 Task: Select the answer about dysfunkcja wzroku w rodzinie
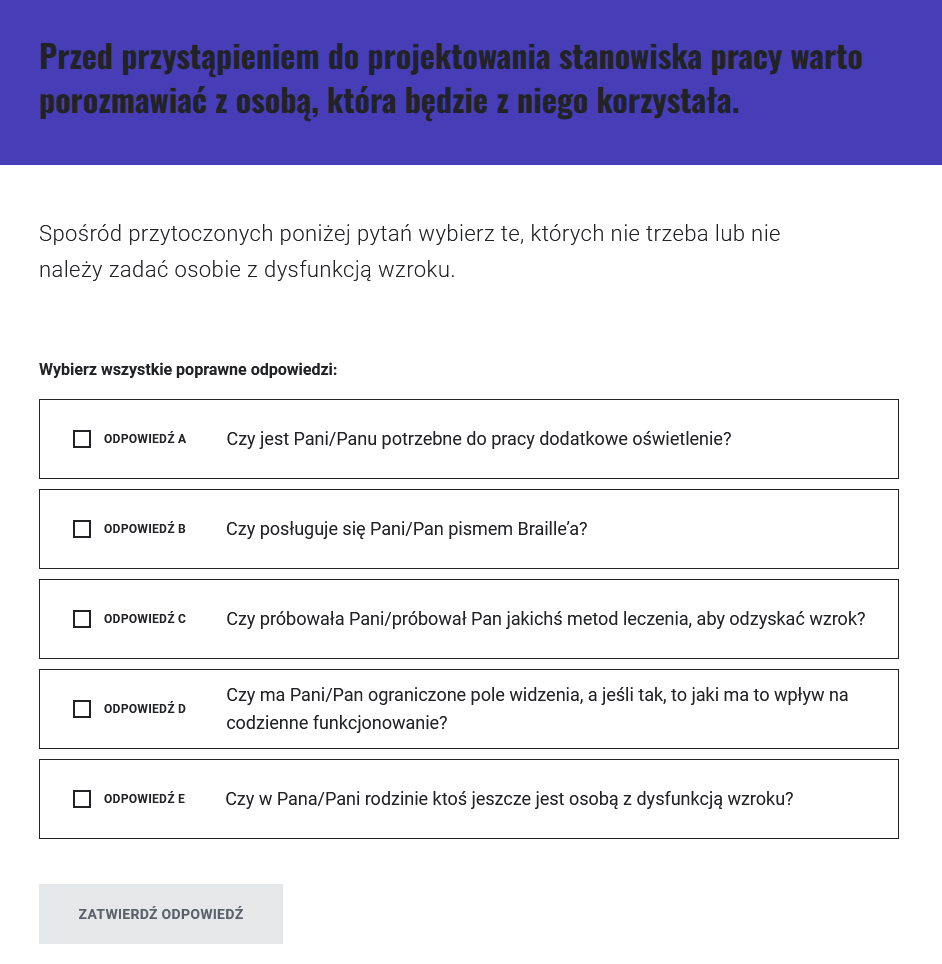pos(509,799)
